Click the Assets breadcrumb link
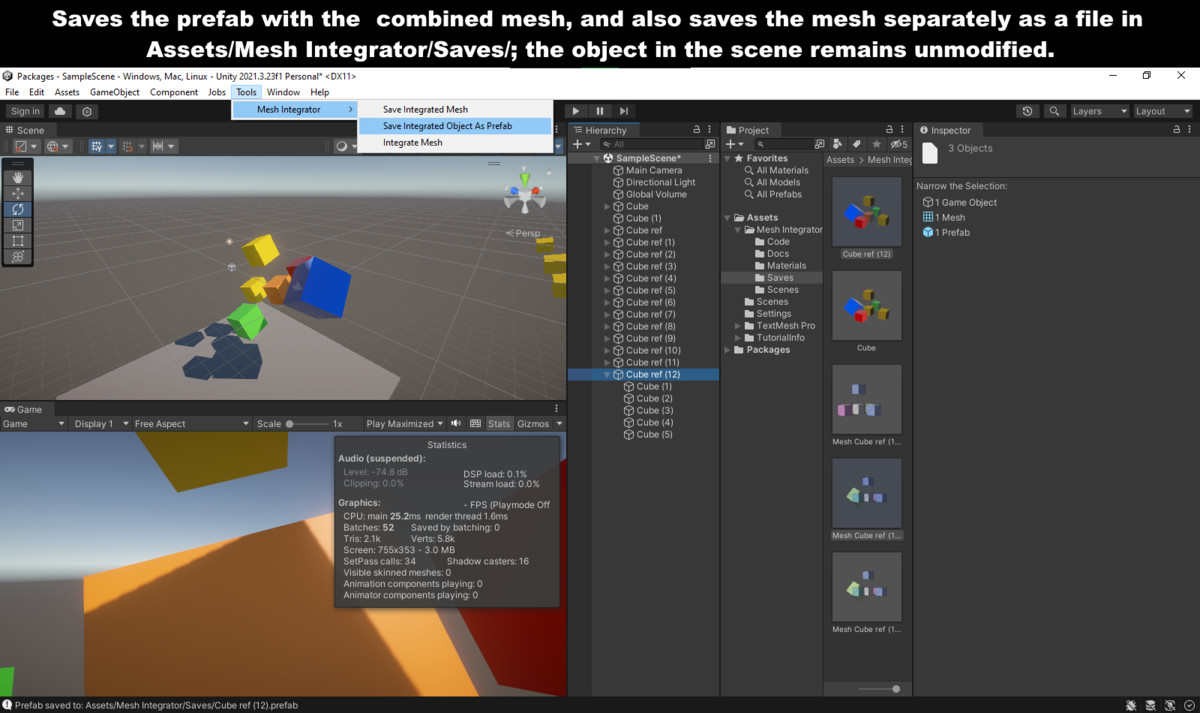This screenshot has width=1200, height=713. pyautogui.click(x=840, y=160)
